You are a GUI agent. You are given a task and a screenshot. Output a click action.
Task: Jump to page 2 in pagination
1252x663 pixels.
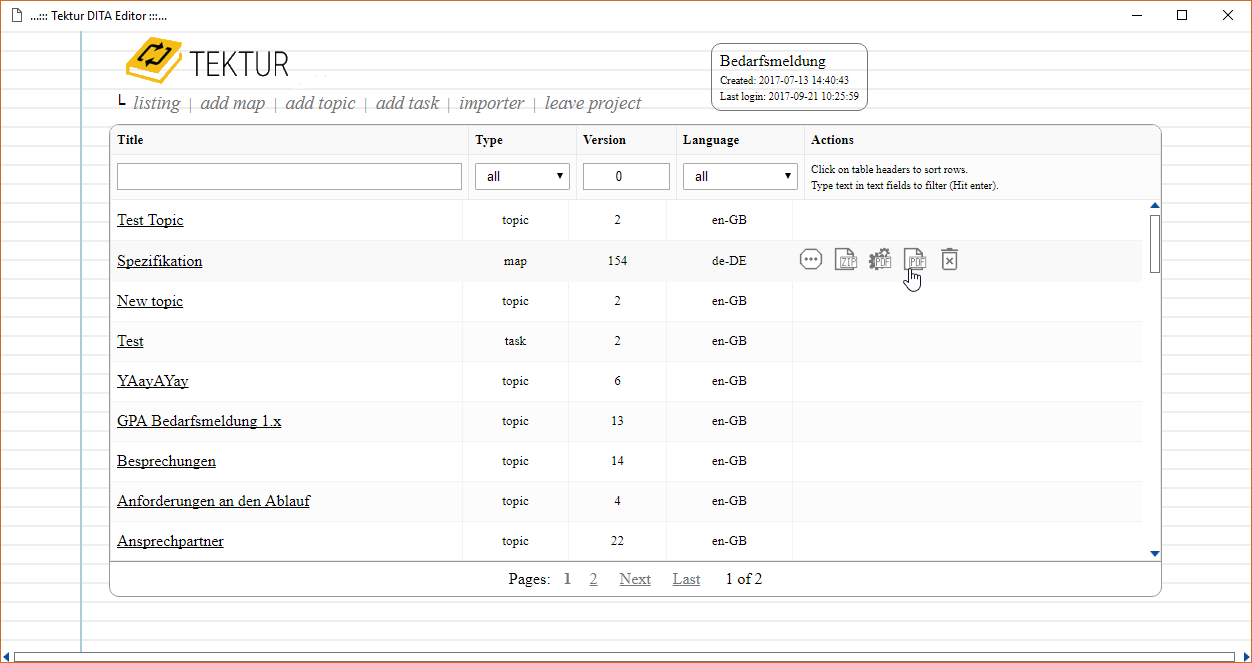click(593, 579)
